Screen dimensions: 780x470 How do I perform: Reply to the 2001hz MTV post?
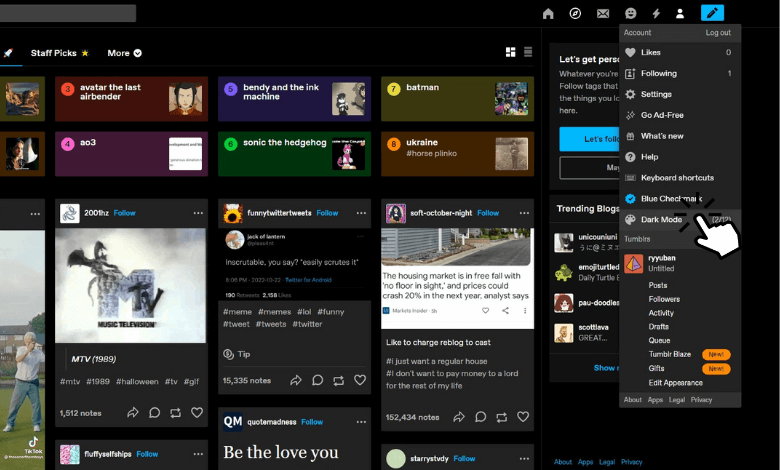(x=154, y=413)
